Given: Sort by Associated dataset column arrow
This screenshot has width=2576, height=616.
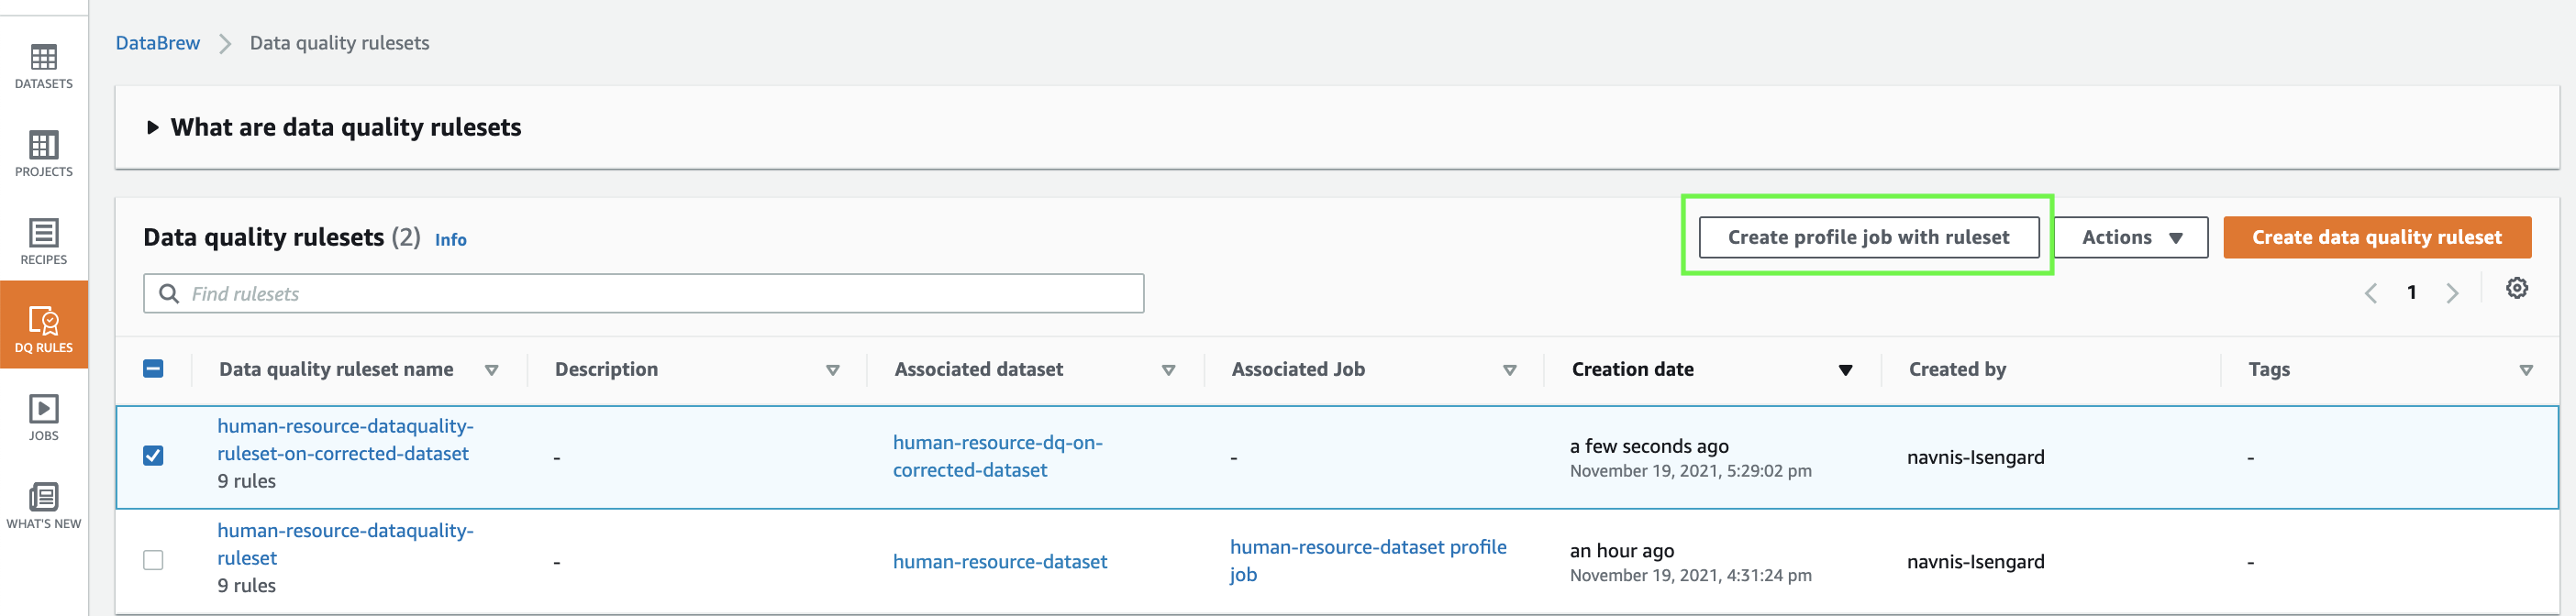Looking at the screenshot, I should pyautogui.click(x=1168, y=371).
